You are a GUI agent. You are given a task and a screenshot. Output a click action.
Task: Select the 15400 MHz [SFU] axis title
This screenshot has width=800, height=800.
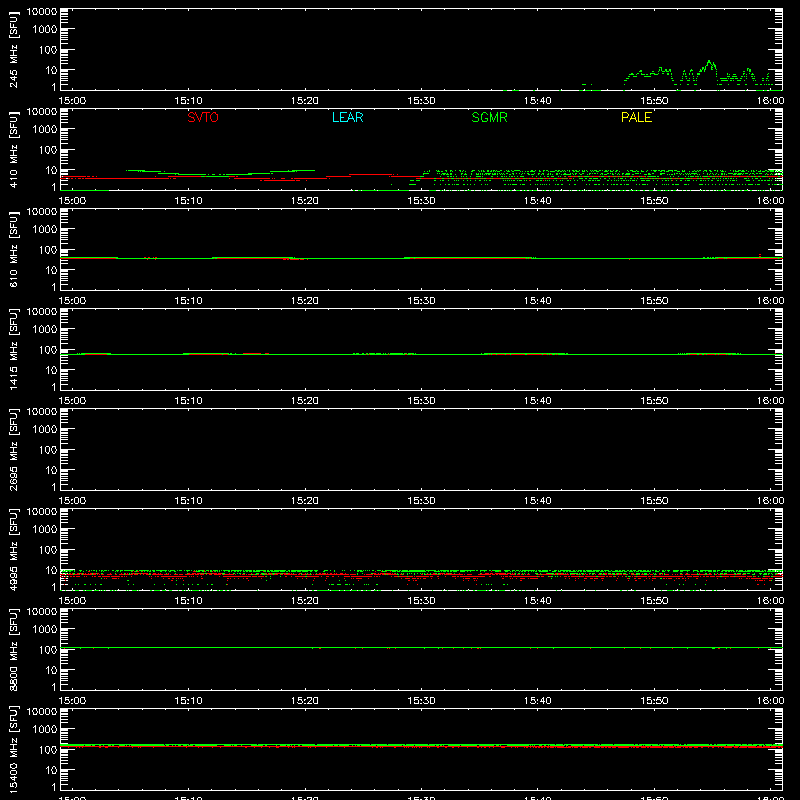tap(13, 749)
